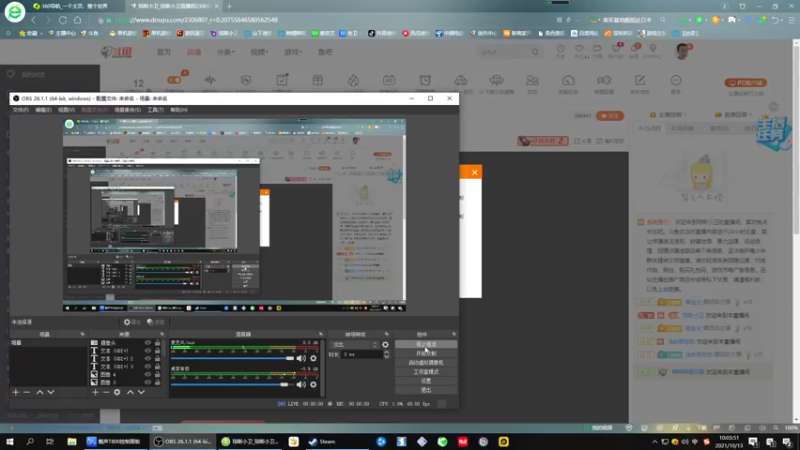Expand the 游戏 menu in the Douyu navigation
Screen dimensions: 800x450
point(293,52)
